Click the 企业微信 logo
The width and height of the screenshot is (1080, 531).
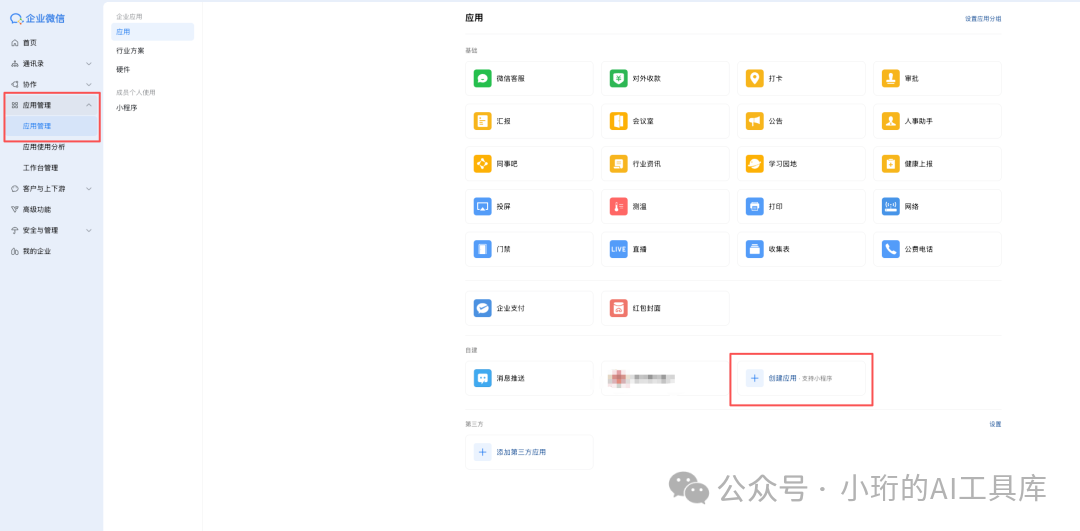(37, 19)
